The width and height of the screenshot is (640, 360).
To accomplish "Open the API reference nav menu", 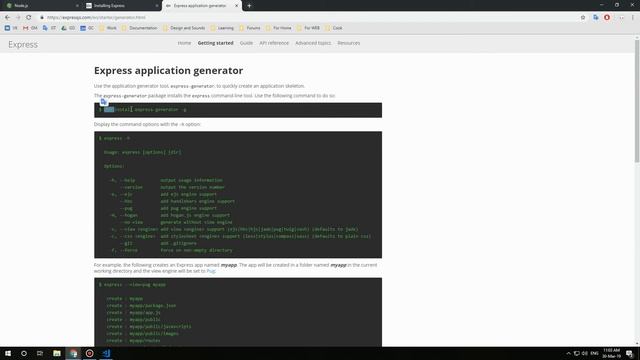I will (274, 43).
